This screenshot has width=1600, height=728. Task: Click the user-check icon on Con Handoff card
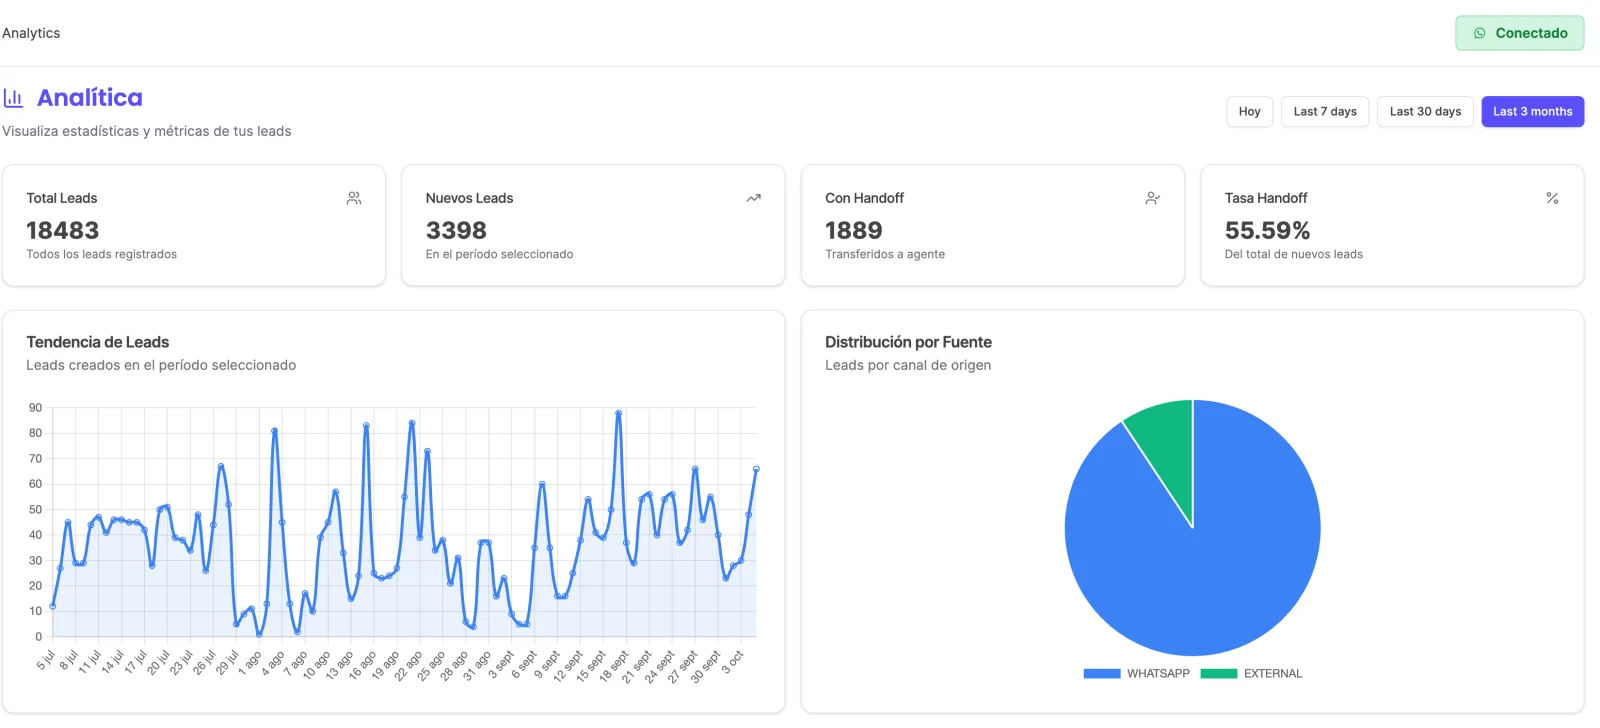(x=1153, y=198)
